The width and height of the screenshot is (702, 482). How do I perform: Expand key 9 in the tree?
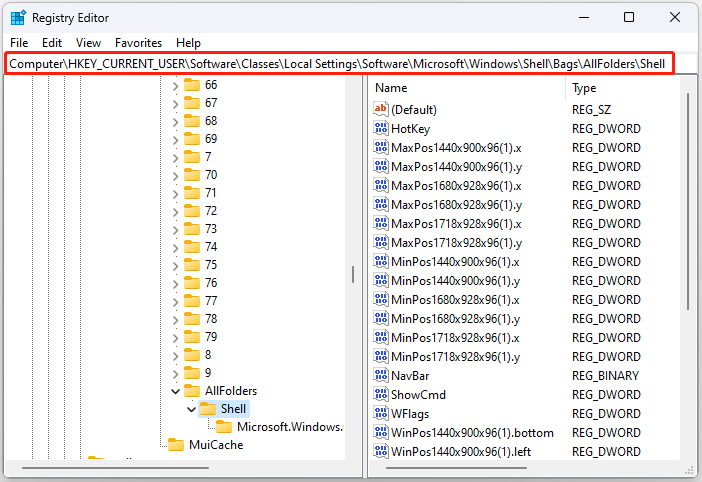tap(176, 373)
